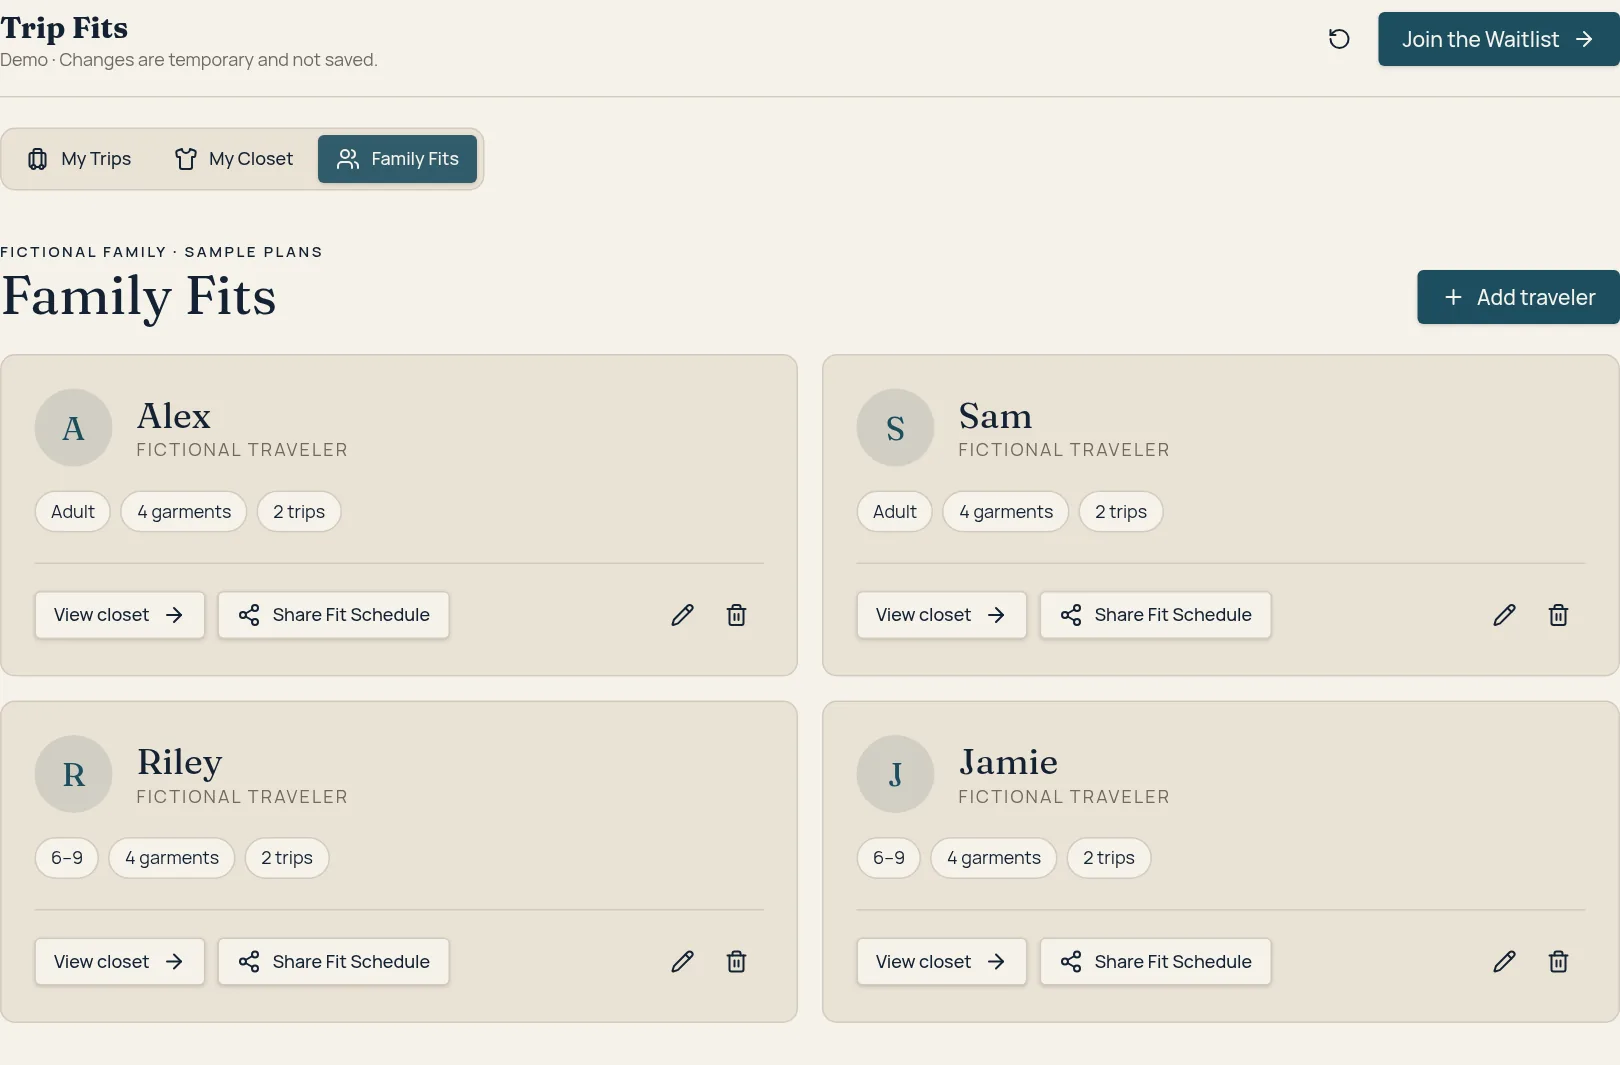1620x1065 pixels.
Task: Select the Family Fits tab
Action: (397, 159)
